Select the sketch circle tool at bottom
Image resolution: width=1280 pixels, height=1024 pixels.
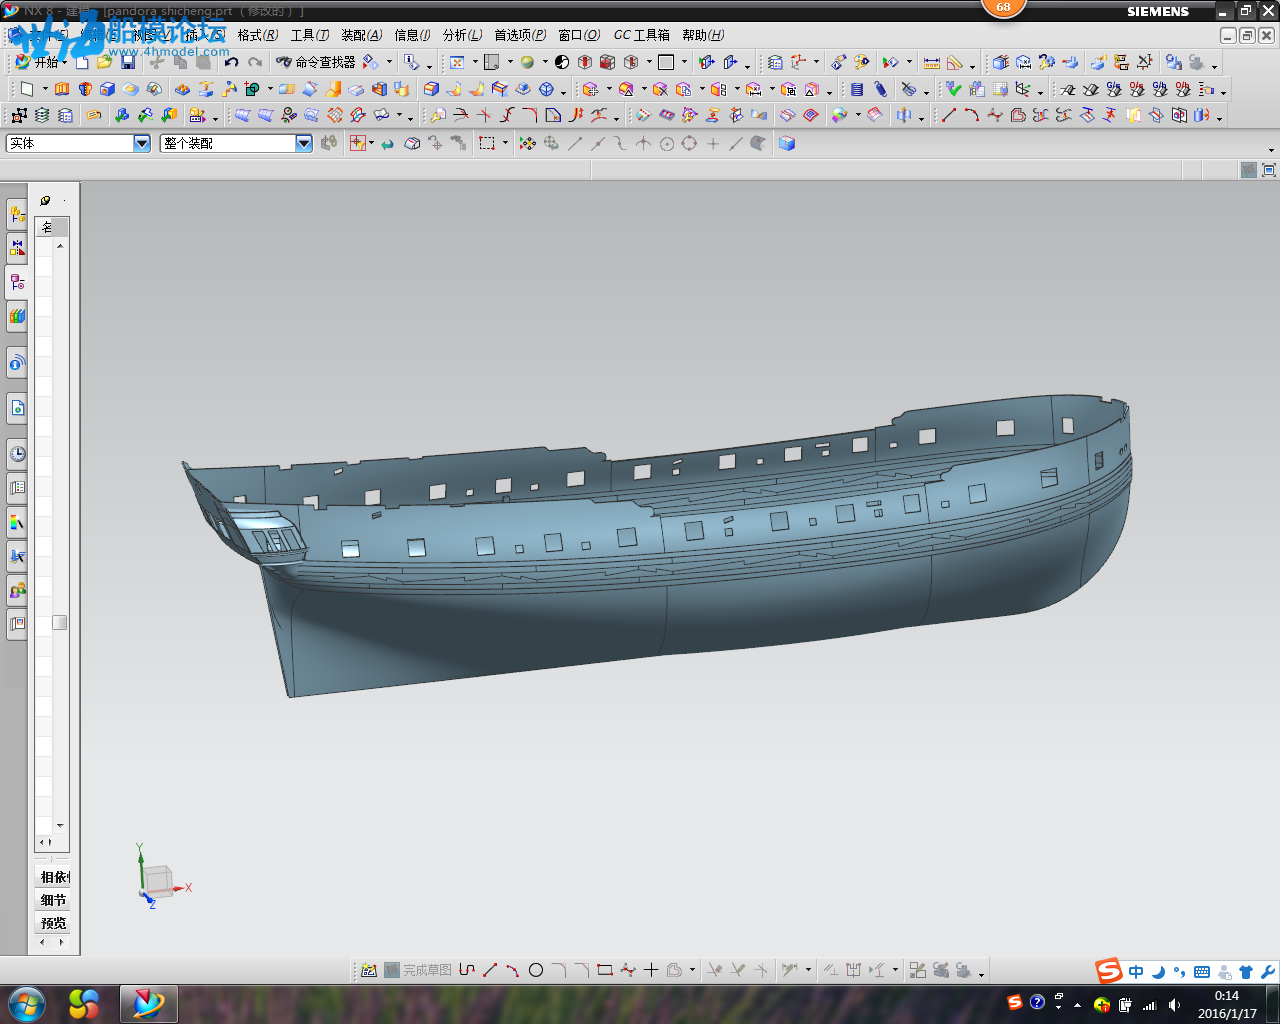click(x=536, y=970)
